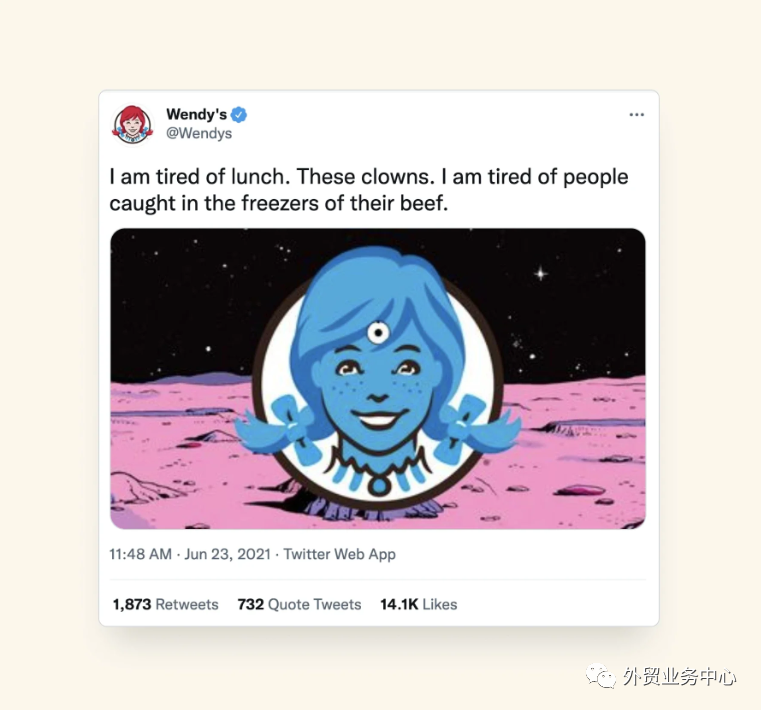Click the 外贸业务中心 watermark text
This screenshot has width=761, height=710.
679,677
